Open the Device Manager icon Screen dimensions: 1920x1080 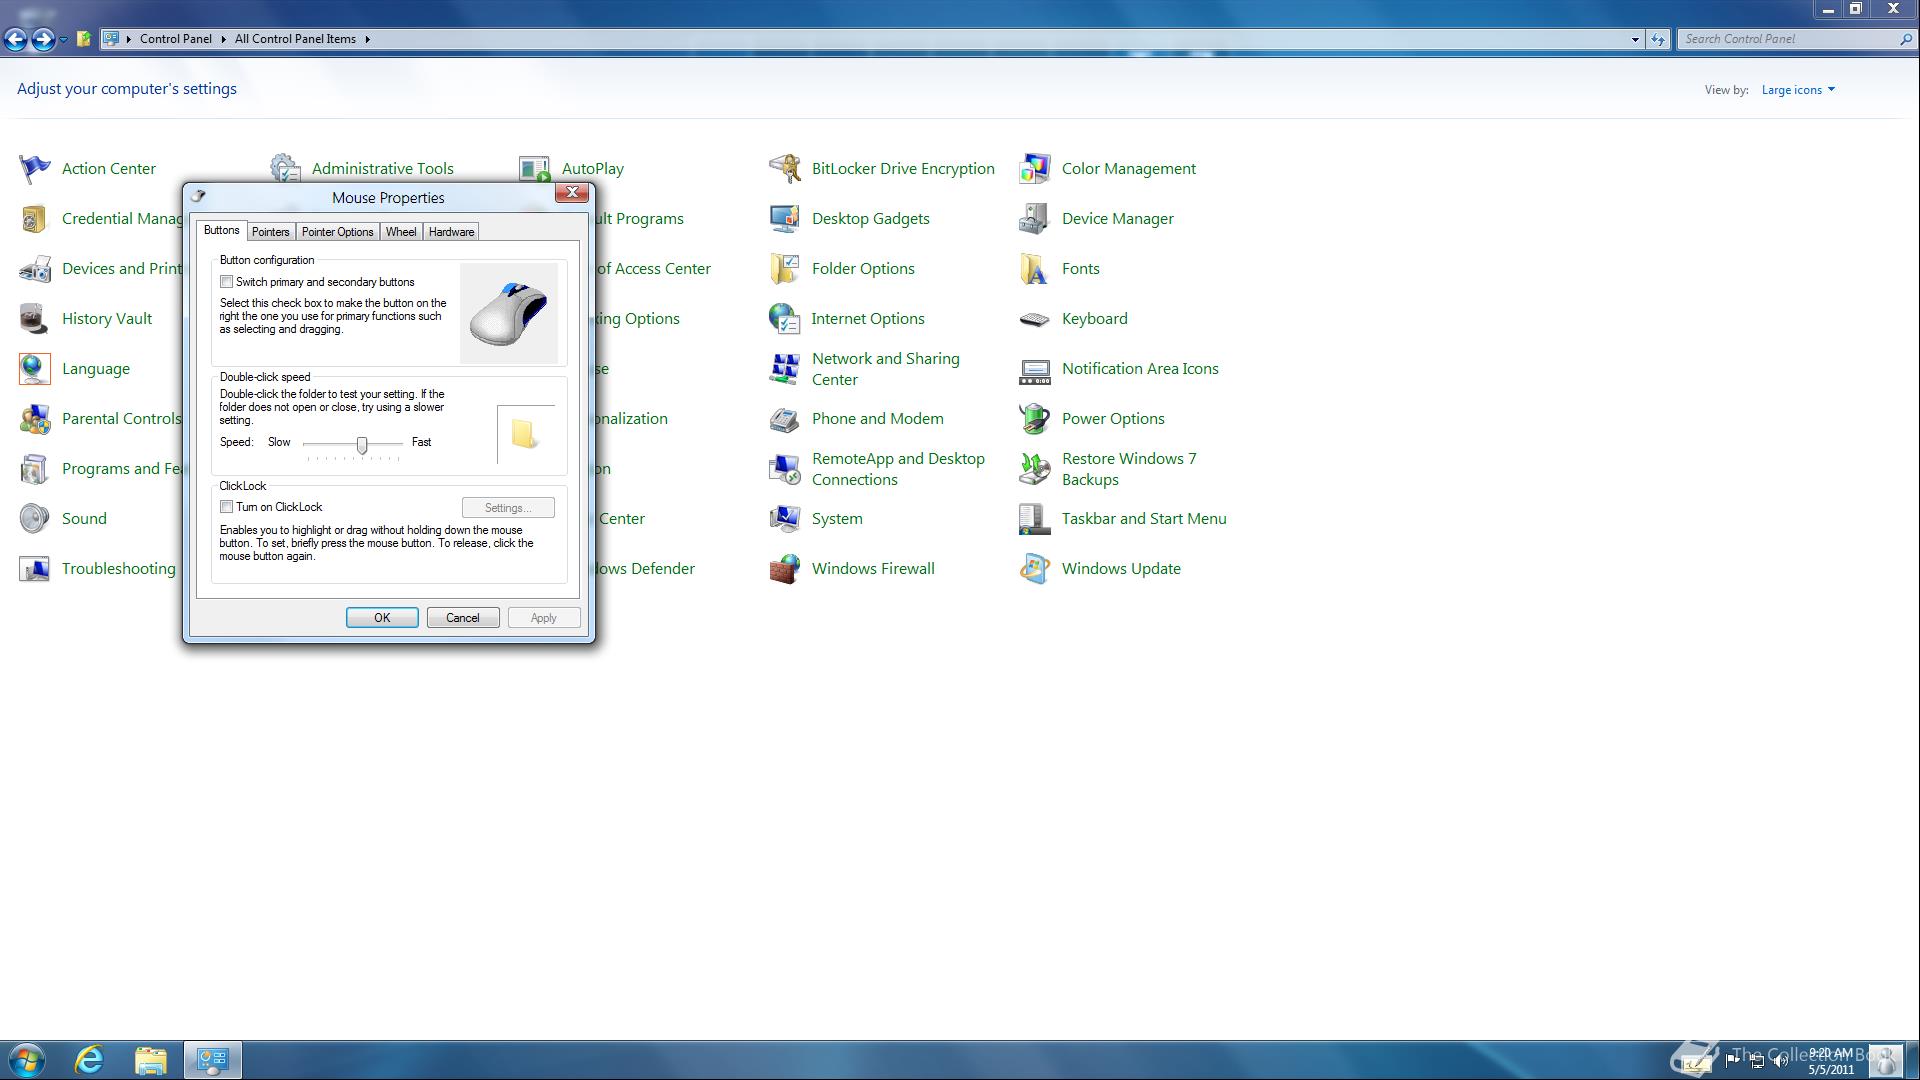click(1035, 218)
